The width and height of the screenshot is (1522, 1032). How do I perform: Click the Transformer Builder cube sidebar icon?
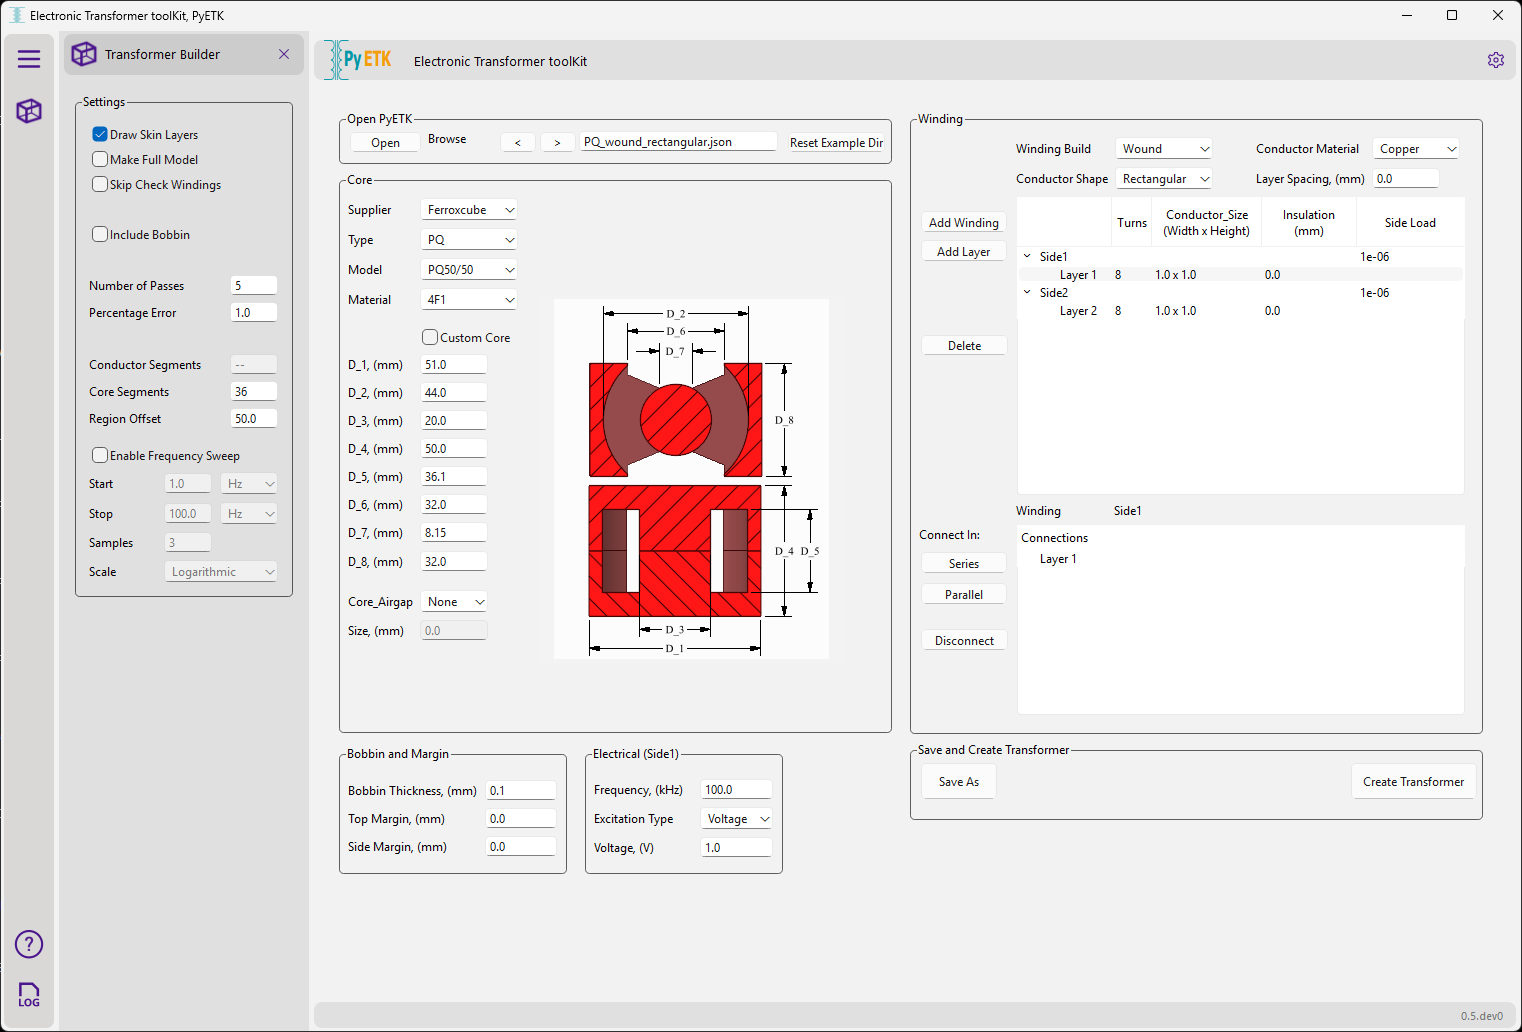(29, 111)
